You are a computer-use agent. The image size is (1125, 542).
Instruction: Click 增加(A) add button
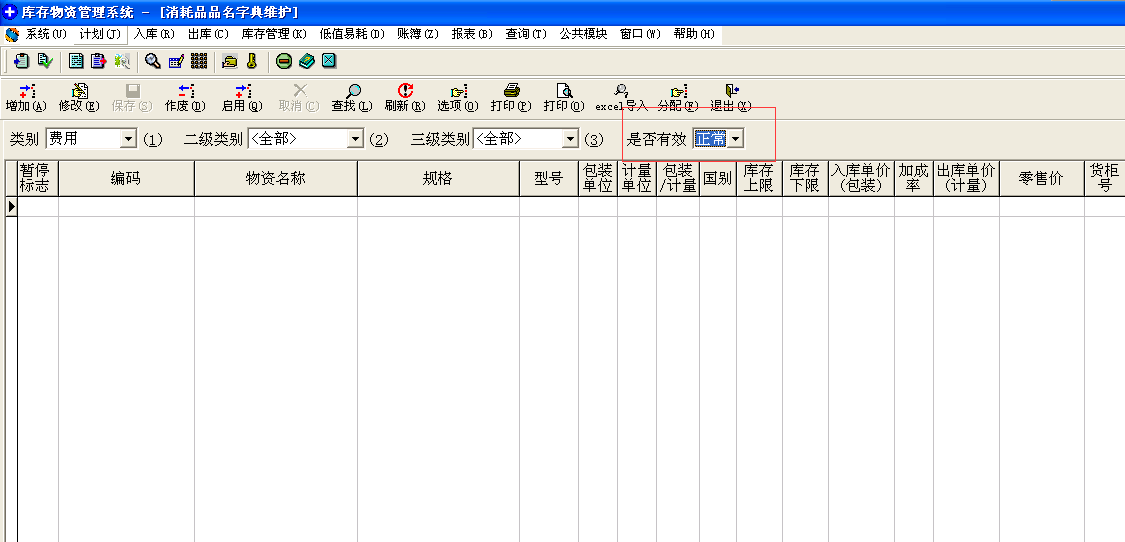(26, 98)
